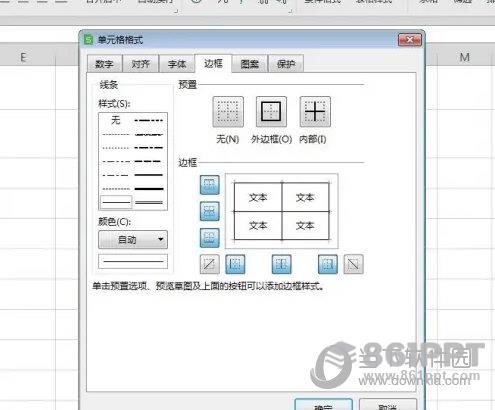Open the color (颜色) dropdown set to 自动

point(133,239)
